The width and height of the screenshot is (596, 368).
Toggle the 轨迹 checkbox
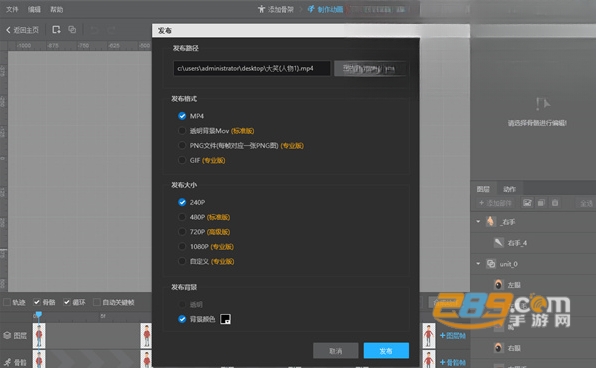tap(7, 302)
